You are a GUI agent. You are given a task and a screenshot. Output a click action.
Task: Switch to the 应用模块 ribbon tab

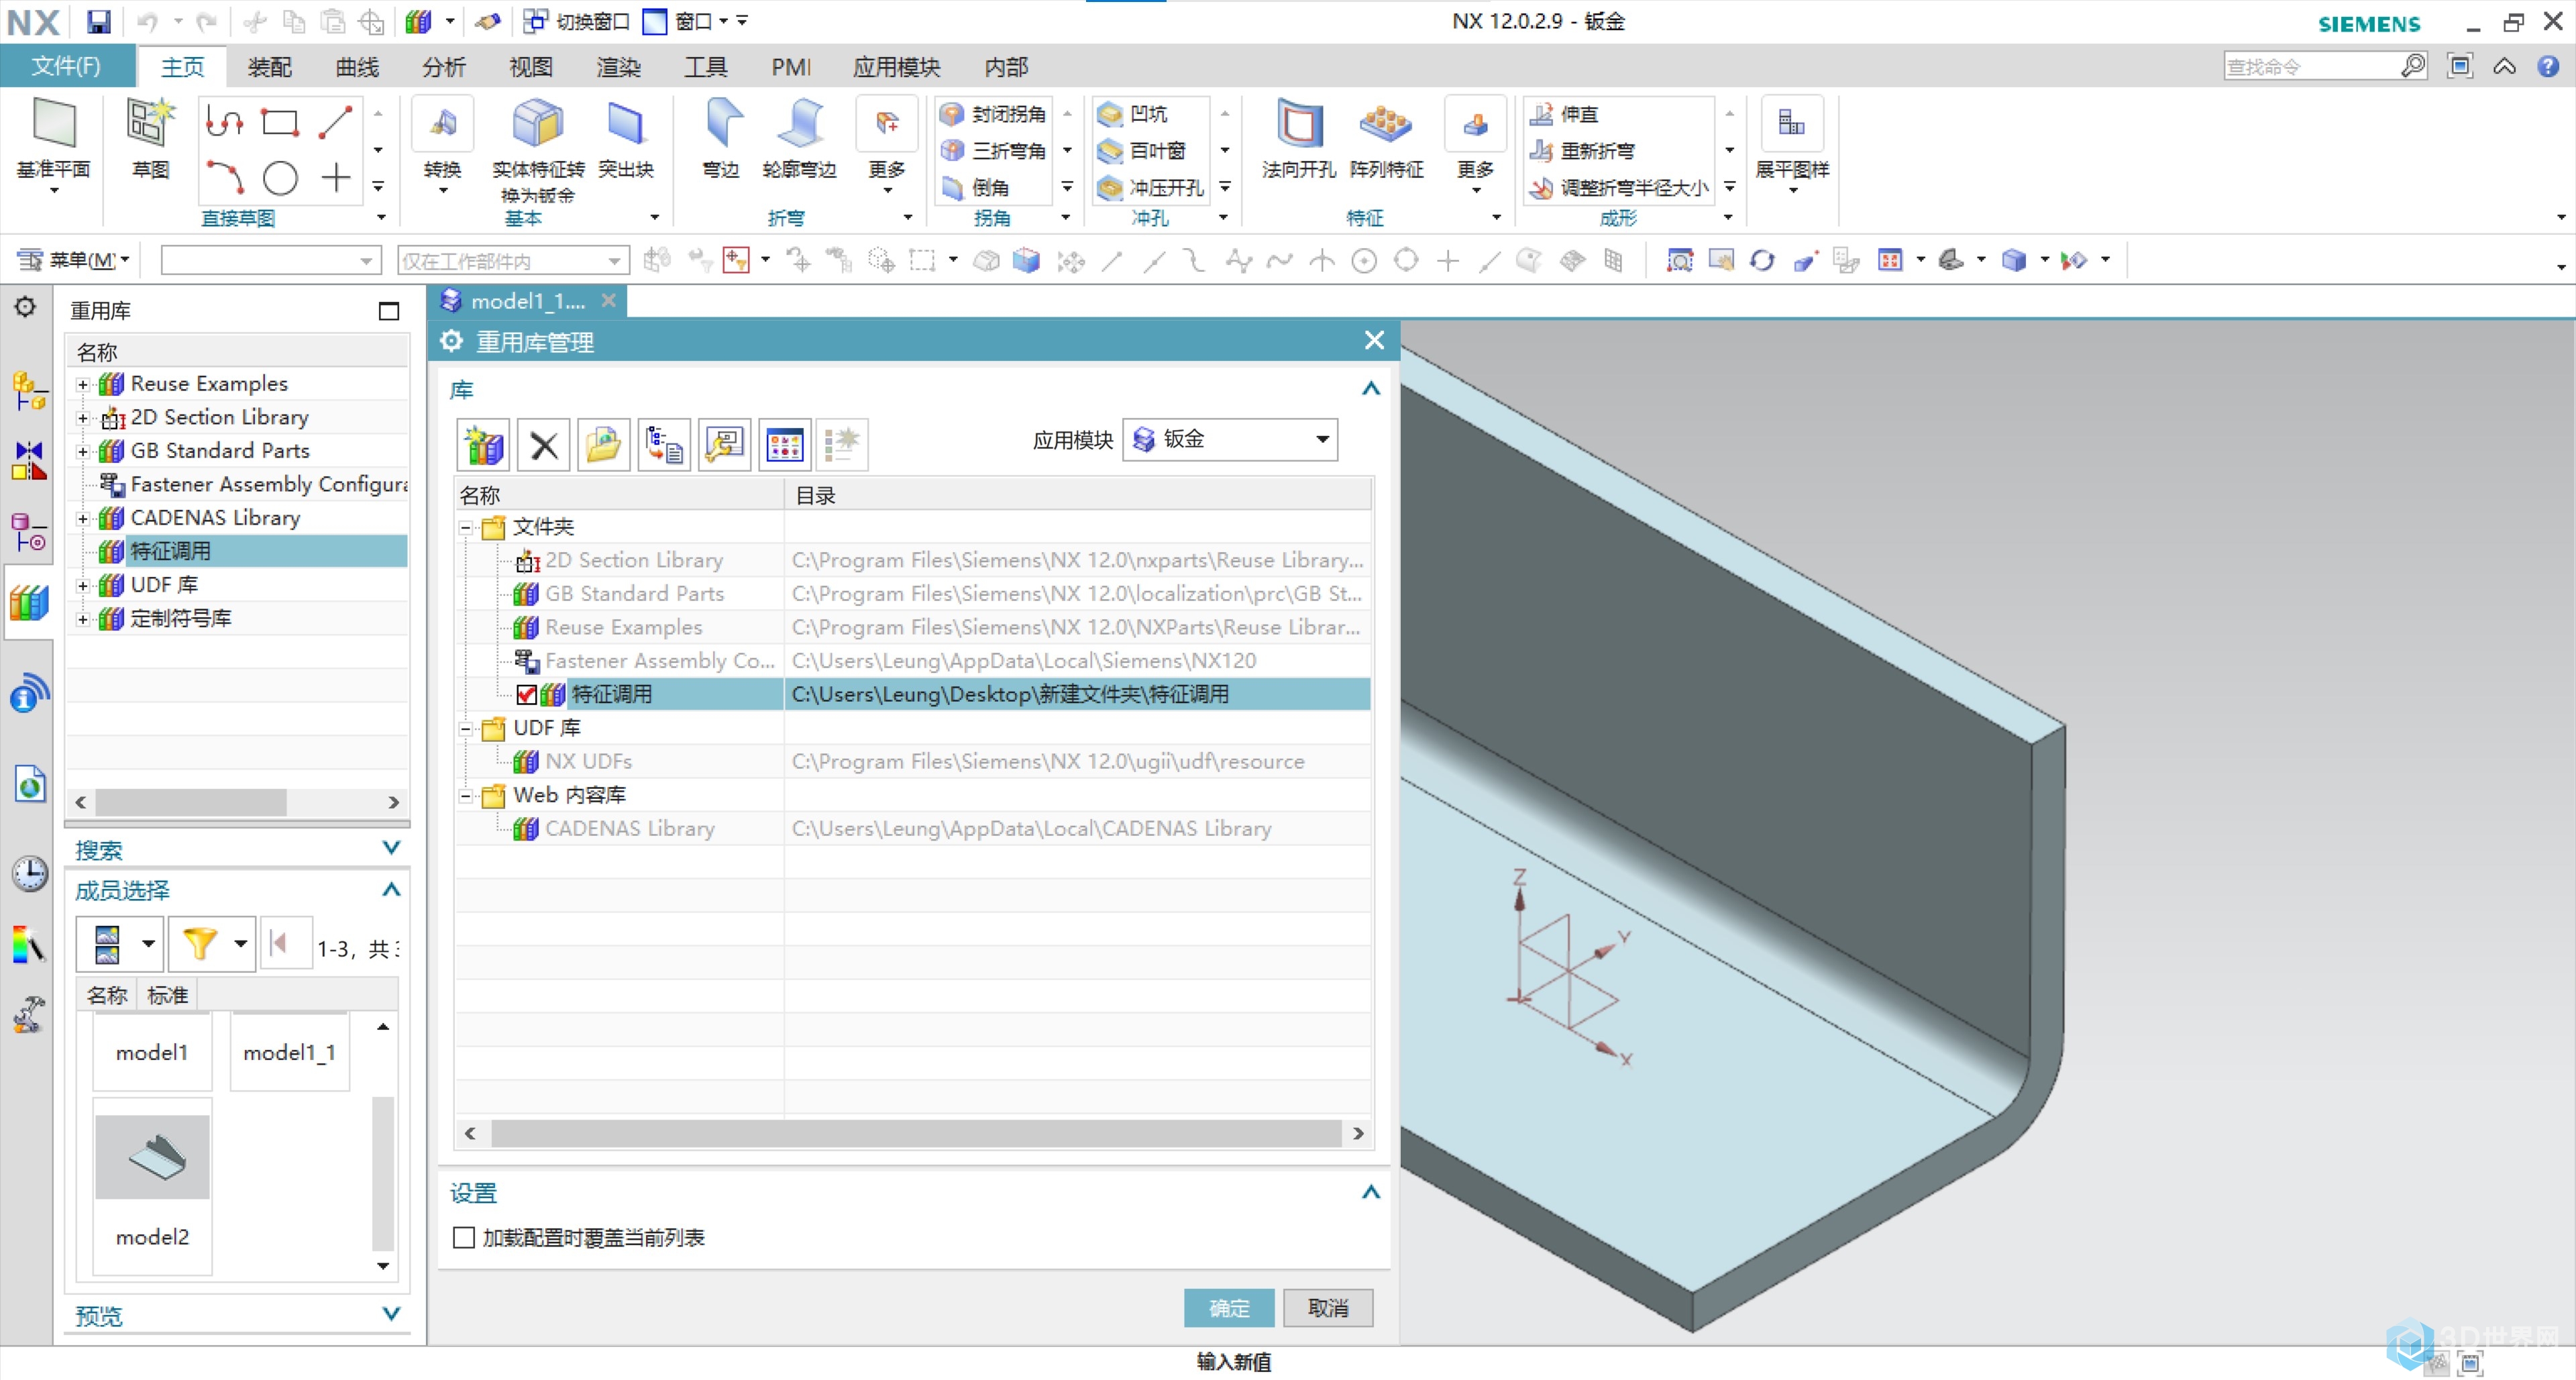[896, 66]
